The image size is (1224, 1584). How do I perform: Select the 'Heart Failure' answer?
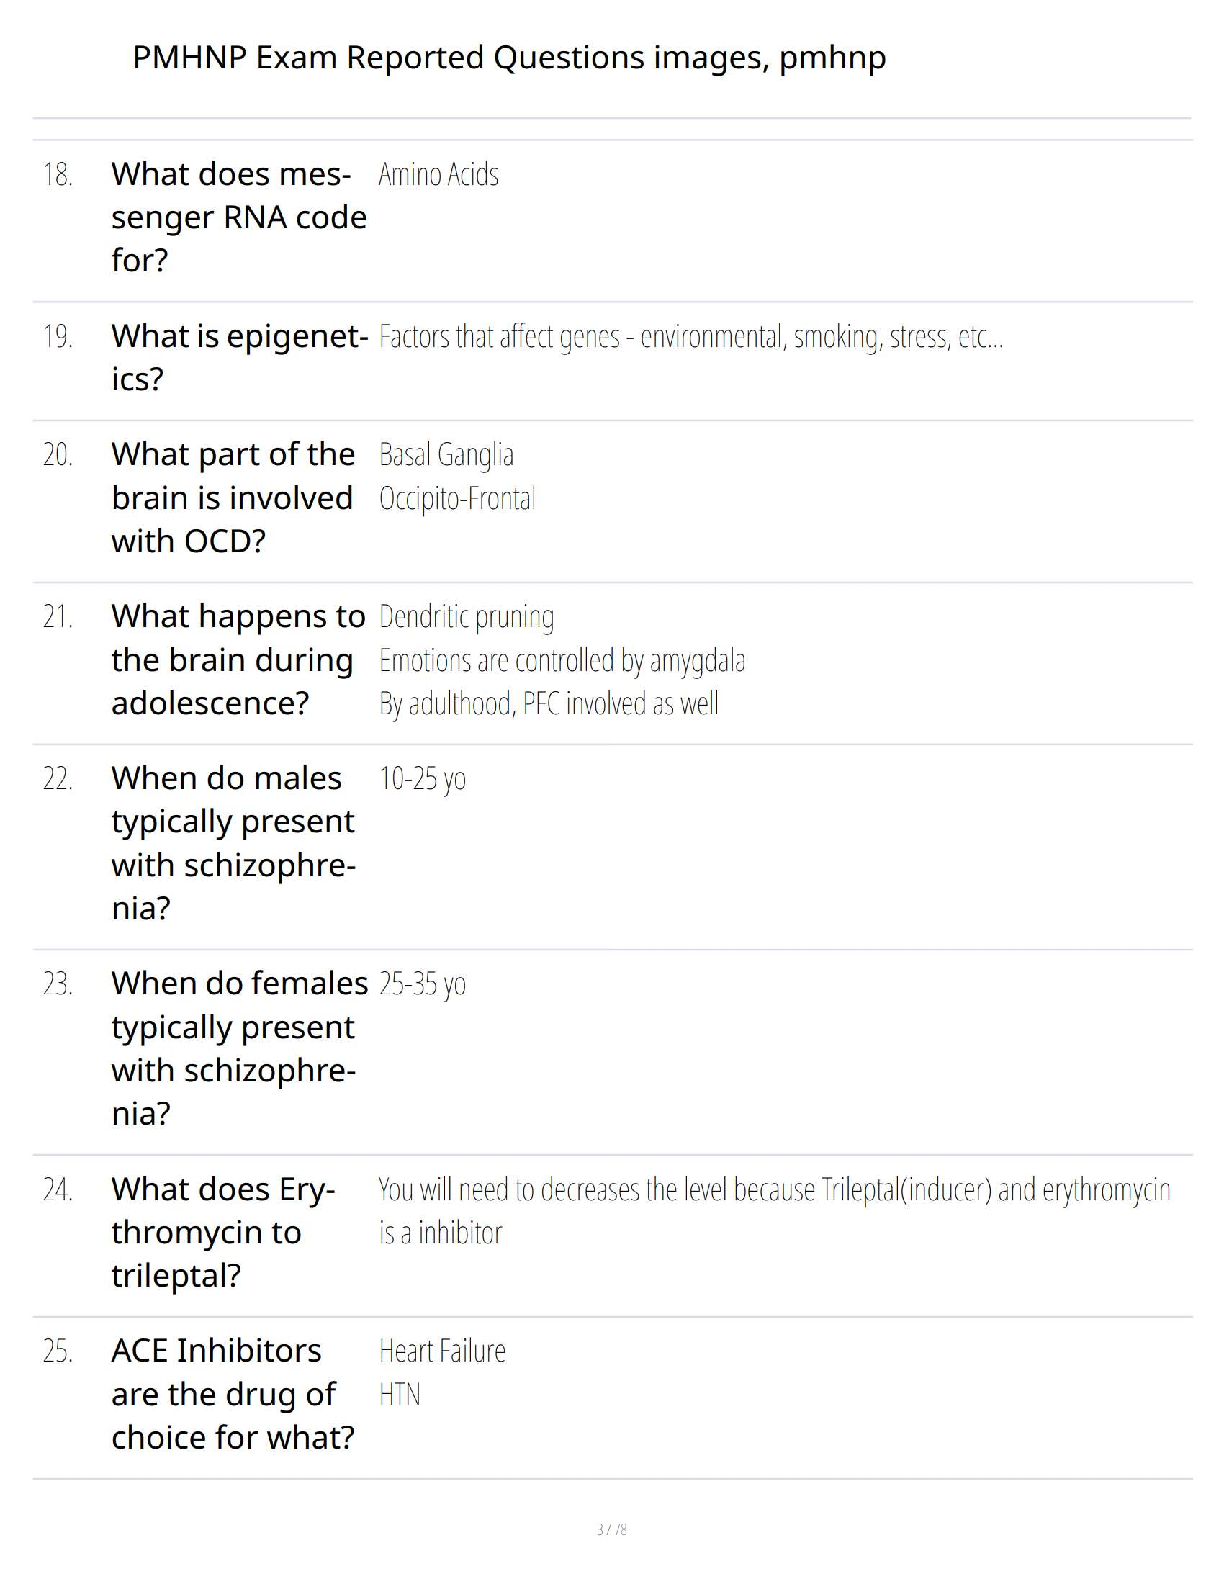pos(442,1352)
